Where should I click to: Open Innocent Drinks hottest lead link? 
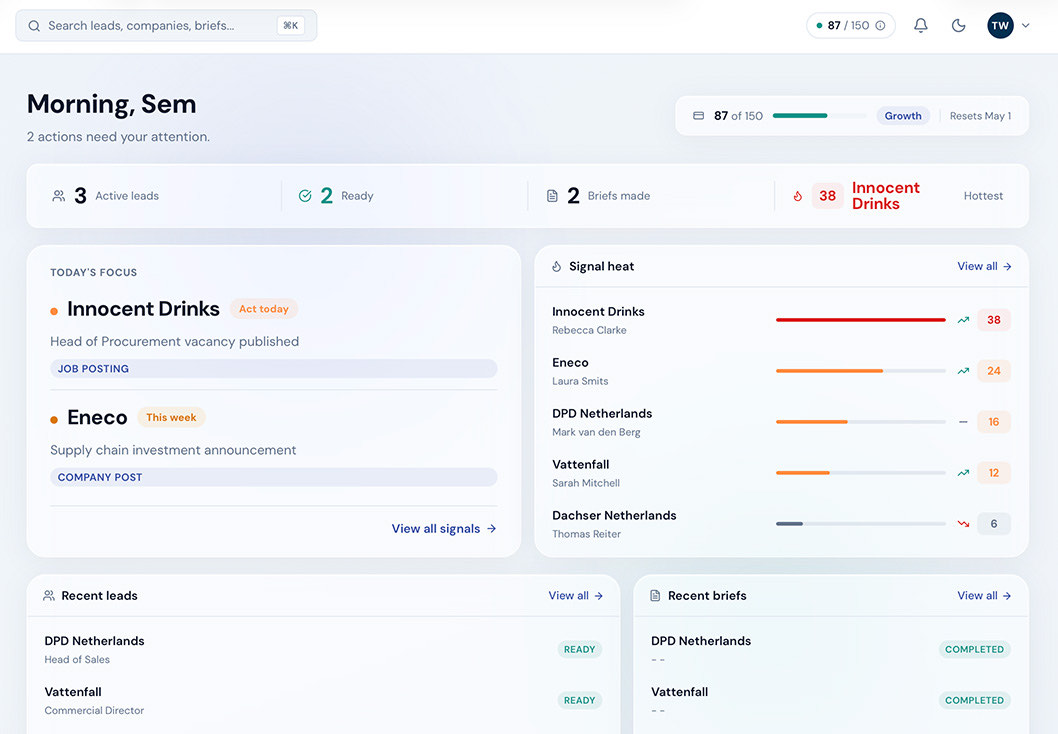coord(885,196)
